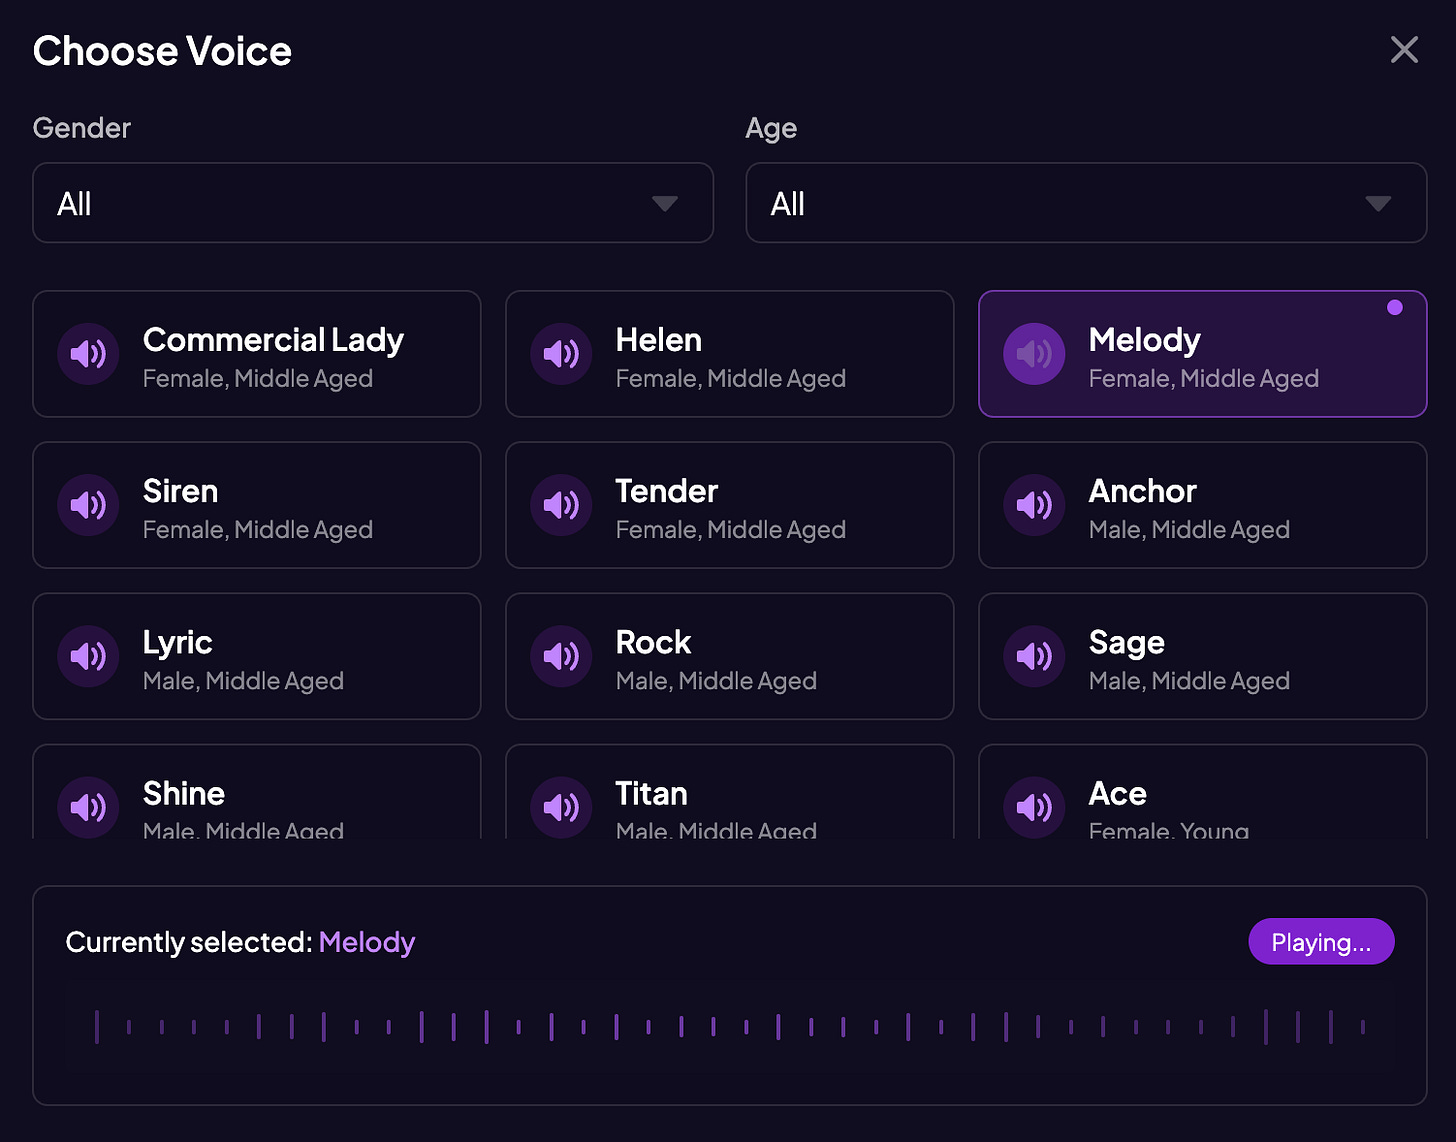Play the Tender voice speaker icon
The width and height of the screenshot is (1456, 1142).
[x=561, y=505]
